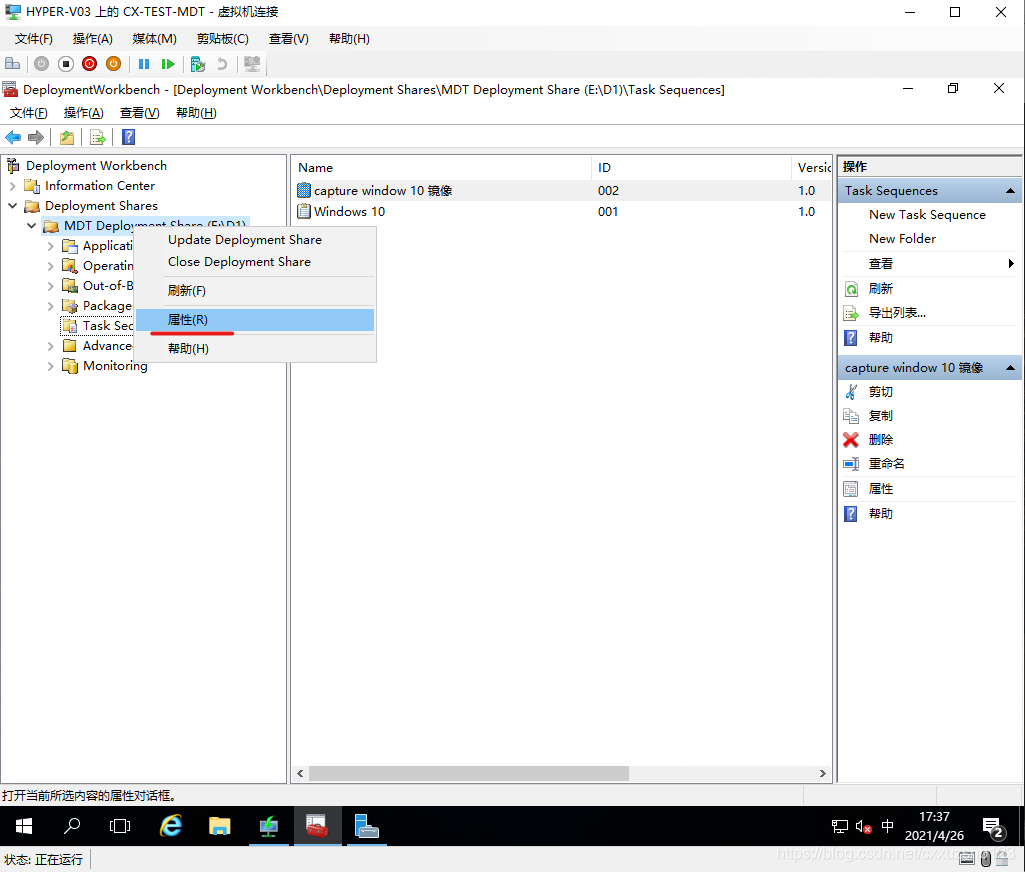This screenshot has width=1025, height=872.
Task: Sort list by Name column header
Action: pyautogui.click(x=442, y=167)
